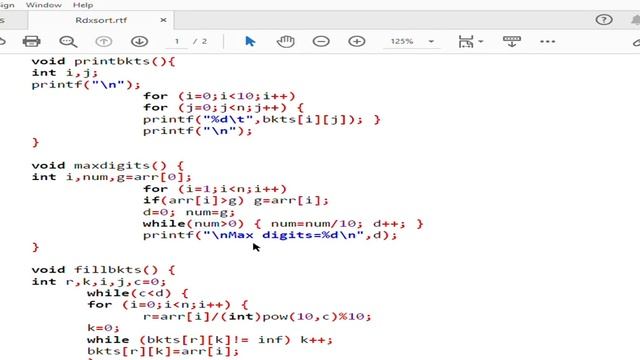Close the Rdxsort.rtf tab
Image resolution: width=640 pixels, height=360 pixels.
163,20
